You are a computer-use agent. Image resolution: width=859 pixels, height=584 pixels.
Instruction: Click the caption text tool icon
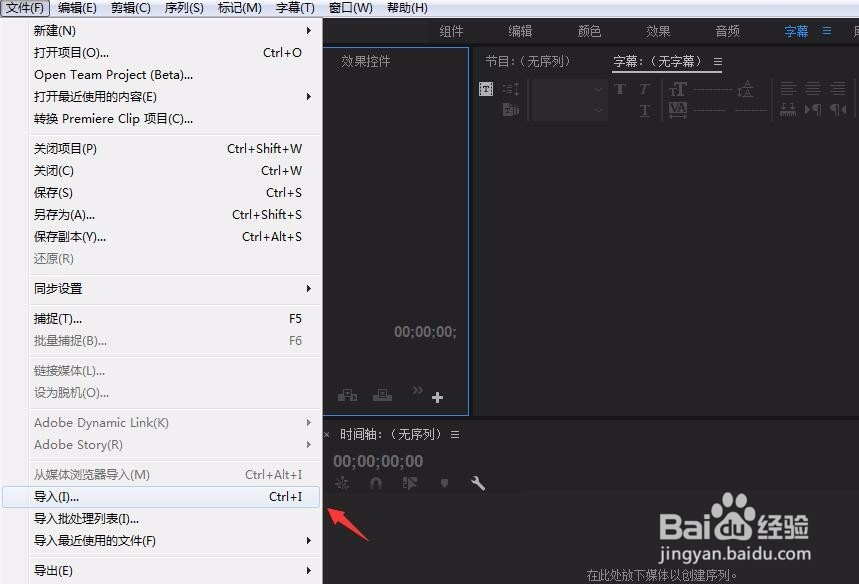tap(486, 89)
